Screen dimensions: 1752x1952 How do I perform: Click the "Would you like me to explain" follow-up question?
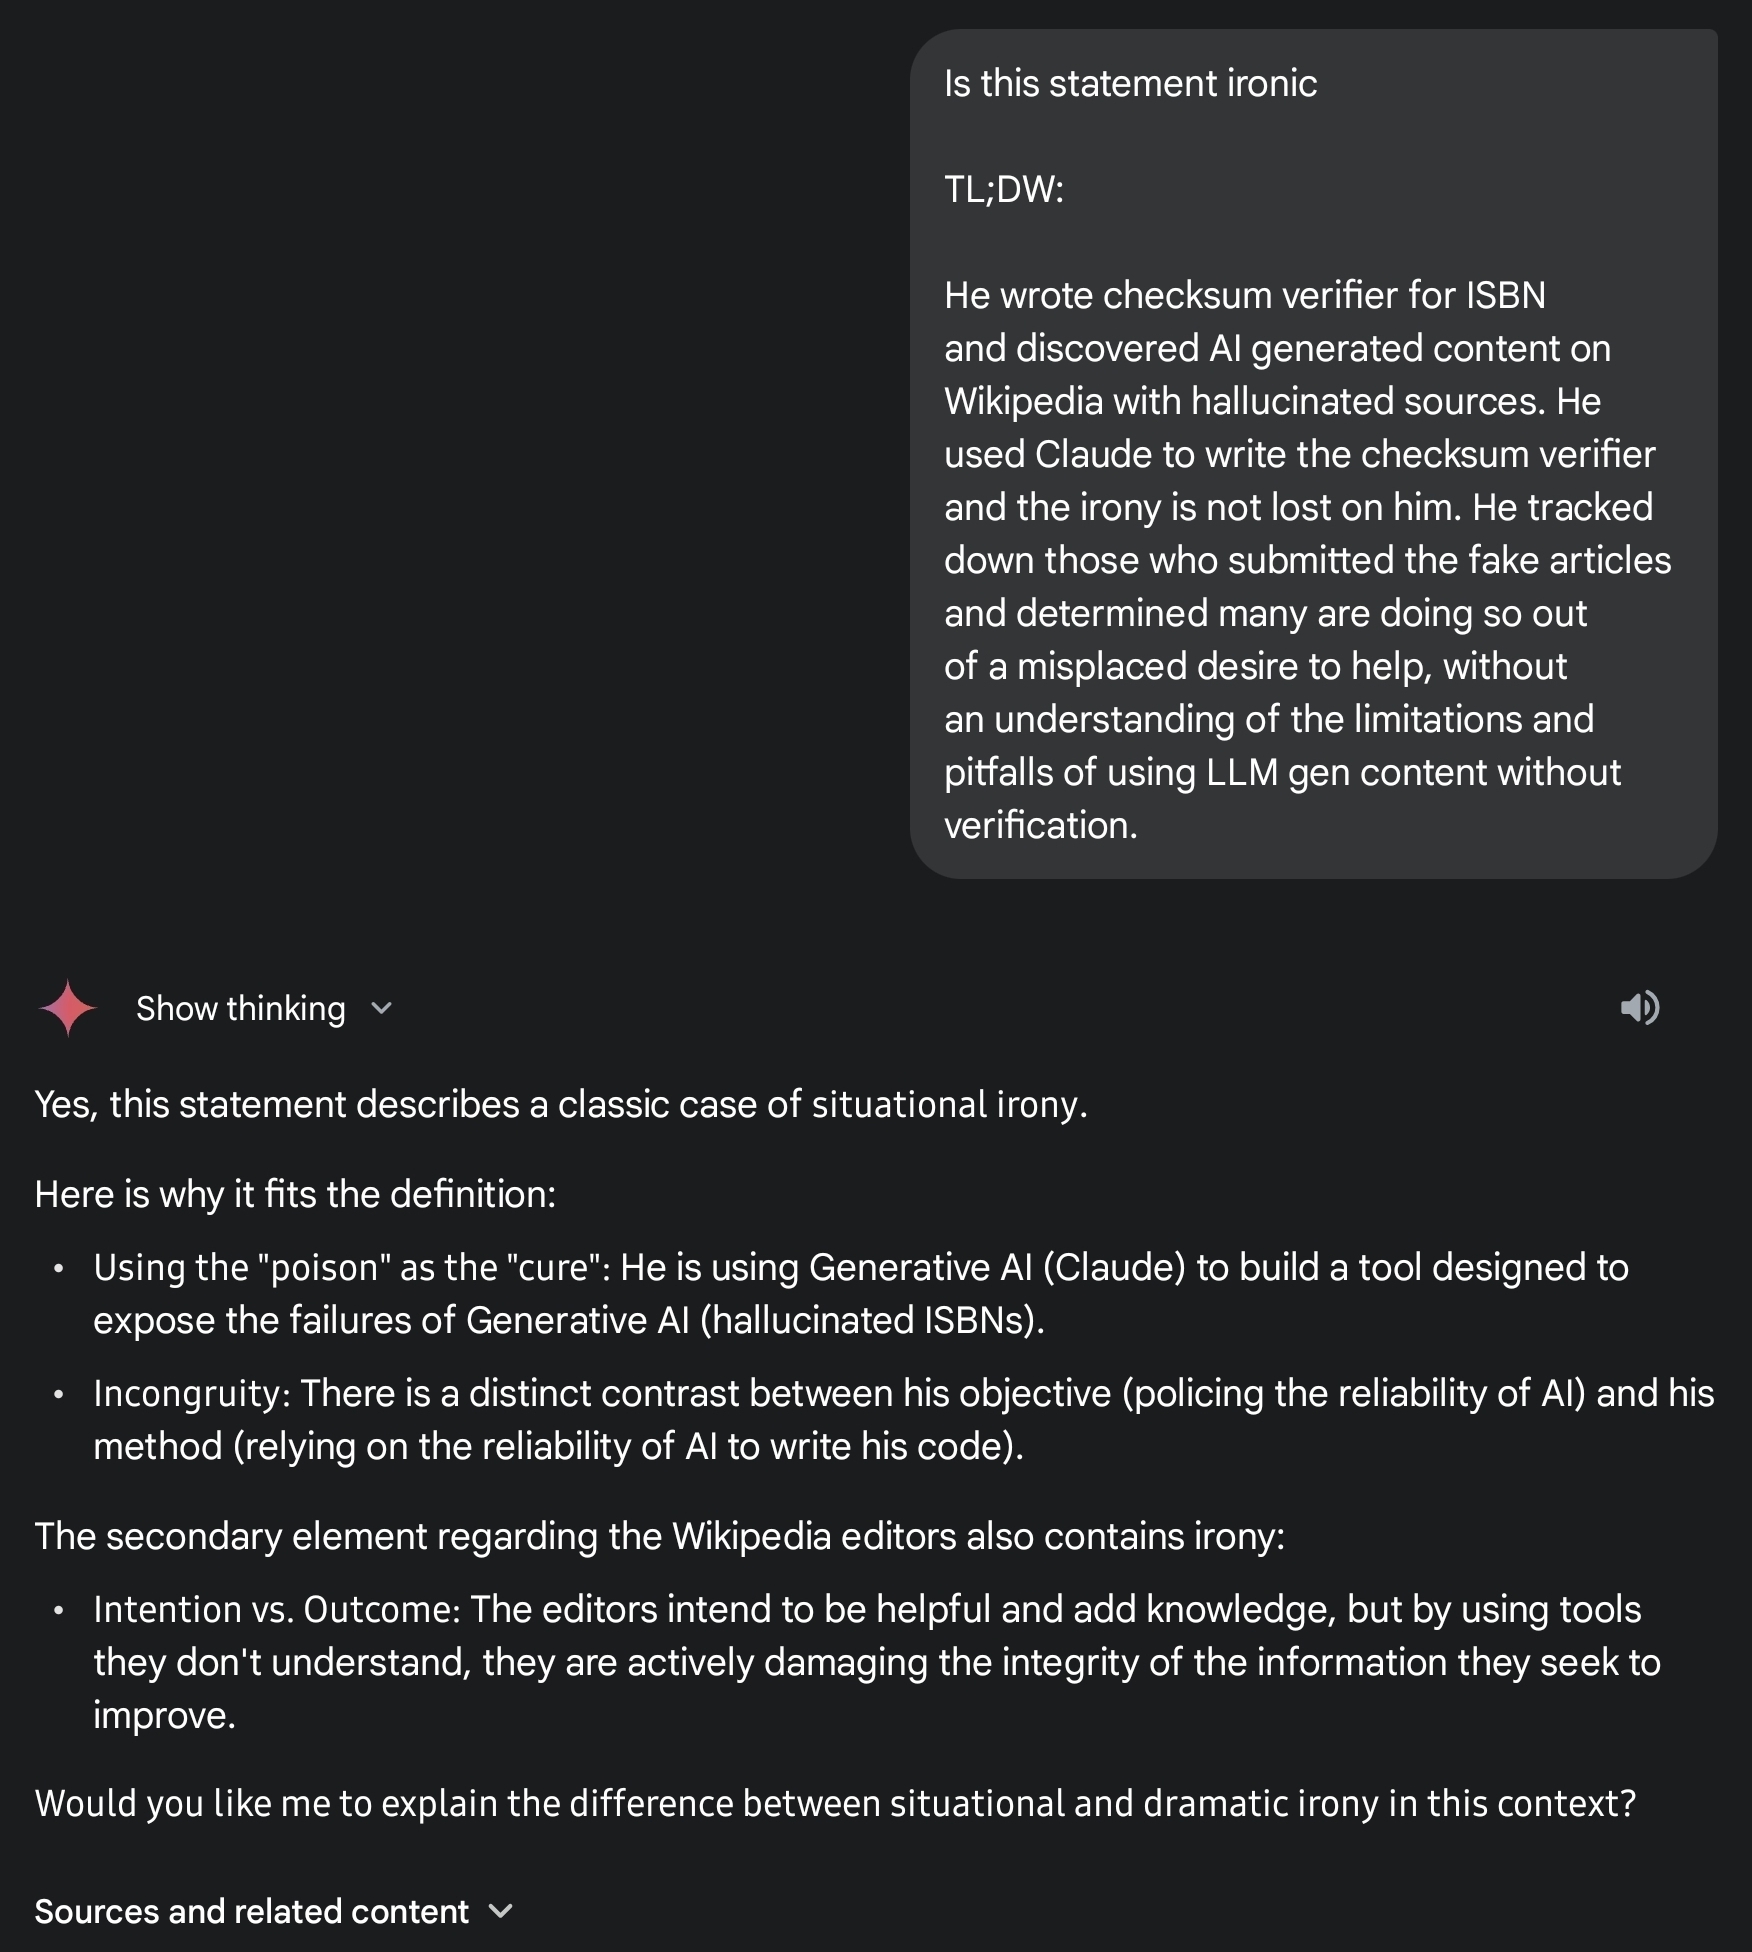(x=835, y=1803)
